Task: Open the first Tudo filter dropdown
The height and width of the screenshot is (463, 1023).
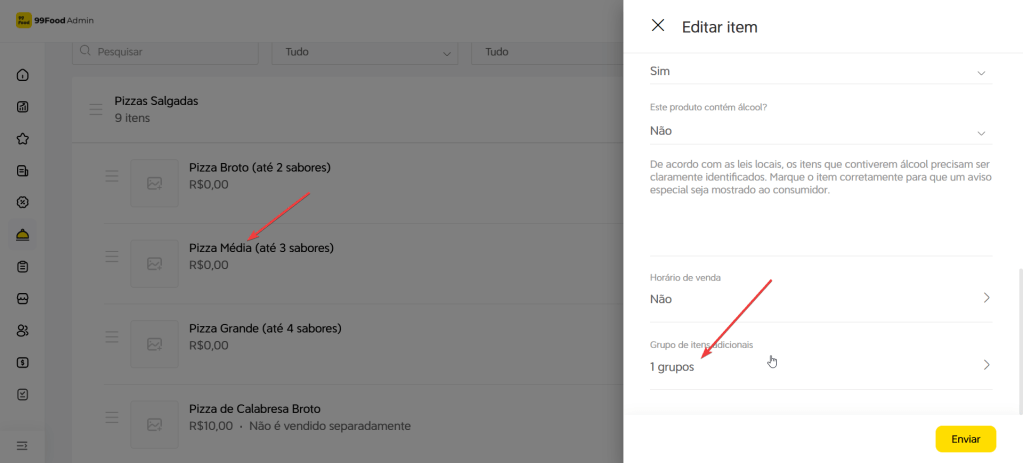Action: click(x=364, y=51)
